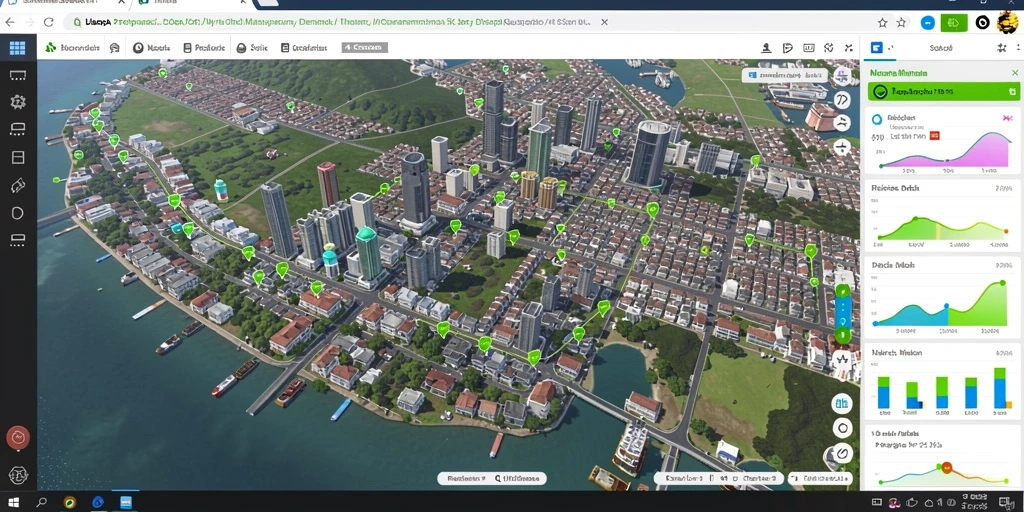Click the blue square icon tab in side panel

[x=876, y=48]
